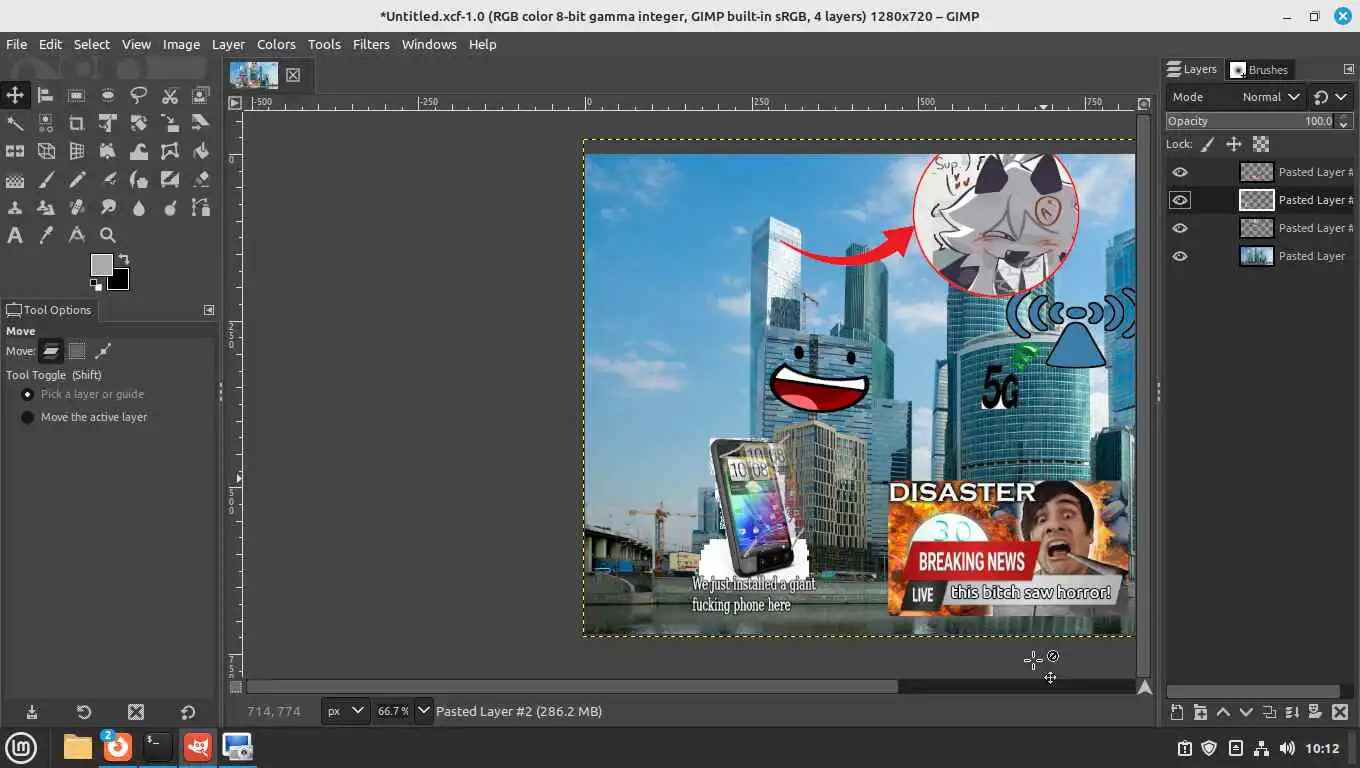This screenshot has width=1360, height=768.
Task: Switch to the Brushes tab
Action: (1259, 70)
